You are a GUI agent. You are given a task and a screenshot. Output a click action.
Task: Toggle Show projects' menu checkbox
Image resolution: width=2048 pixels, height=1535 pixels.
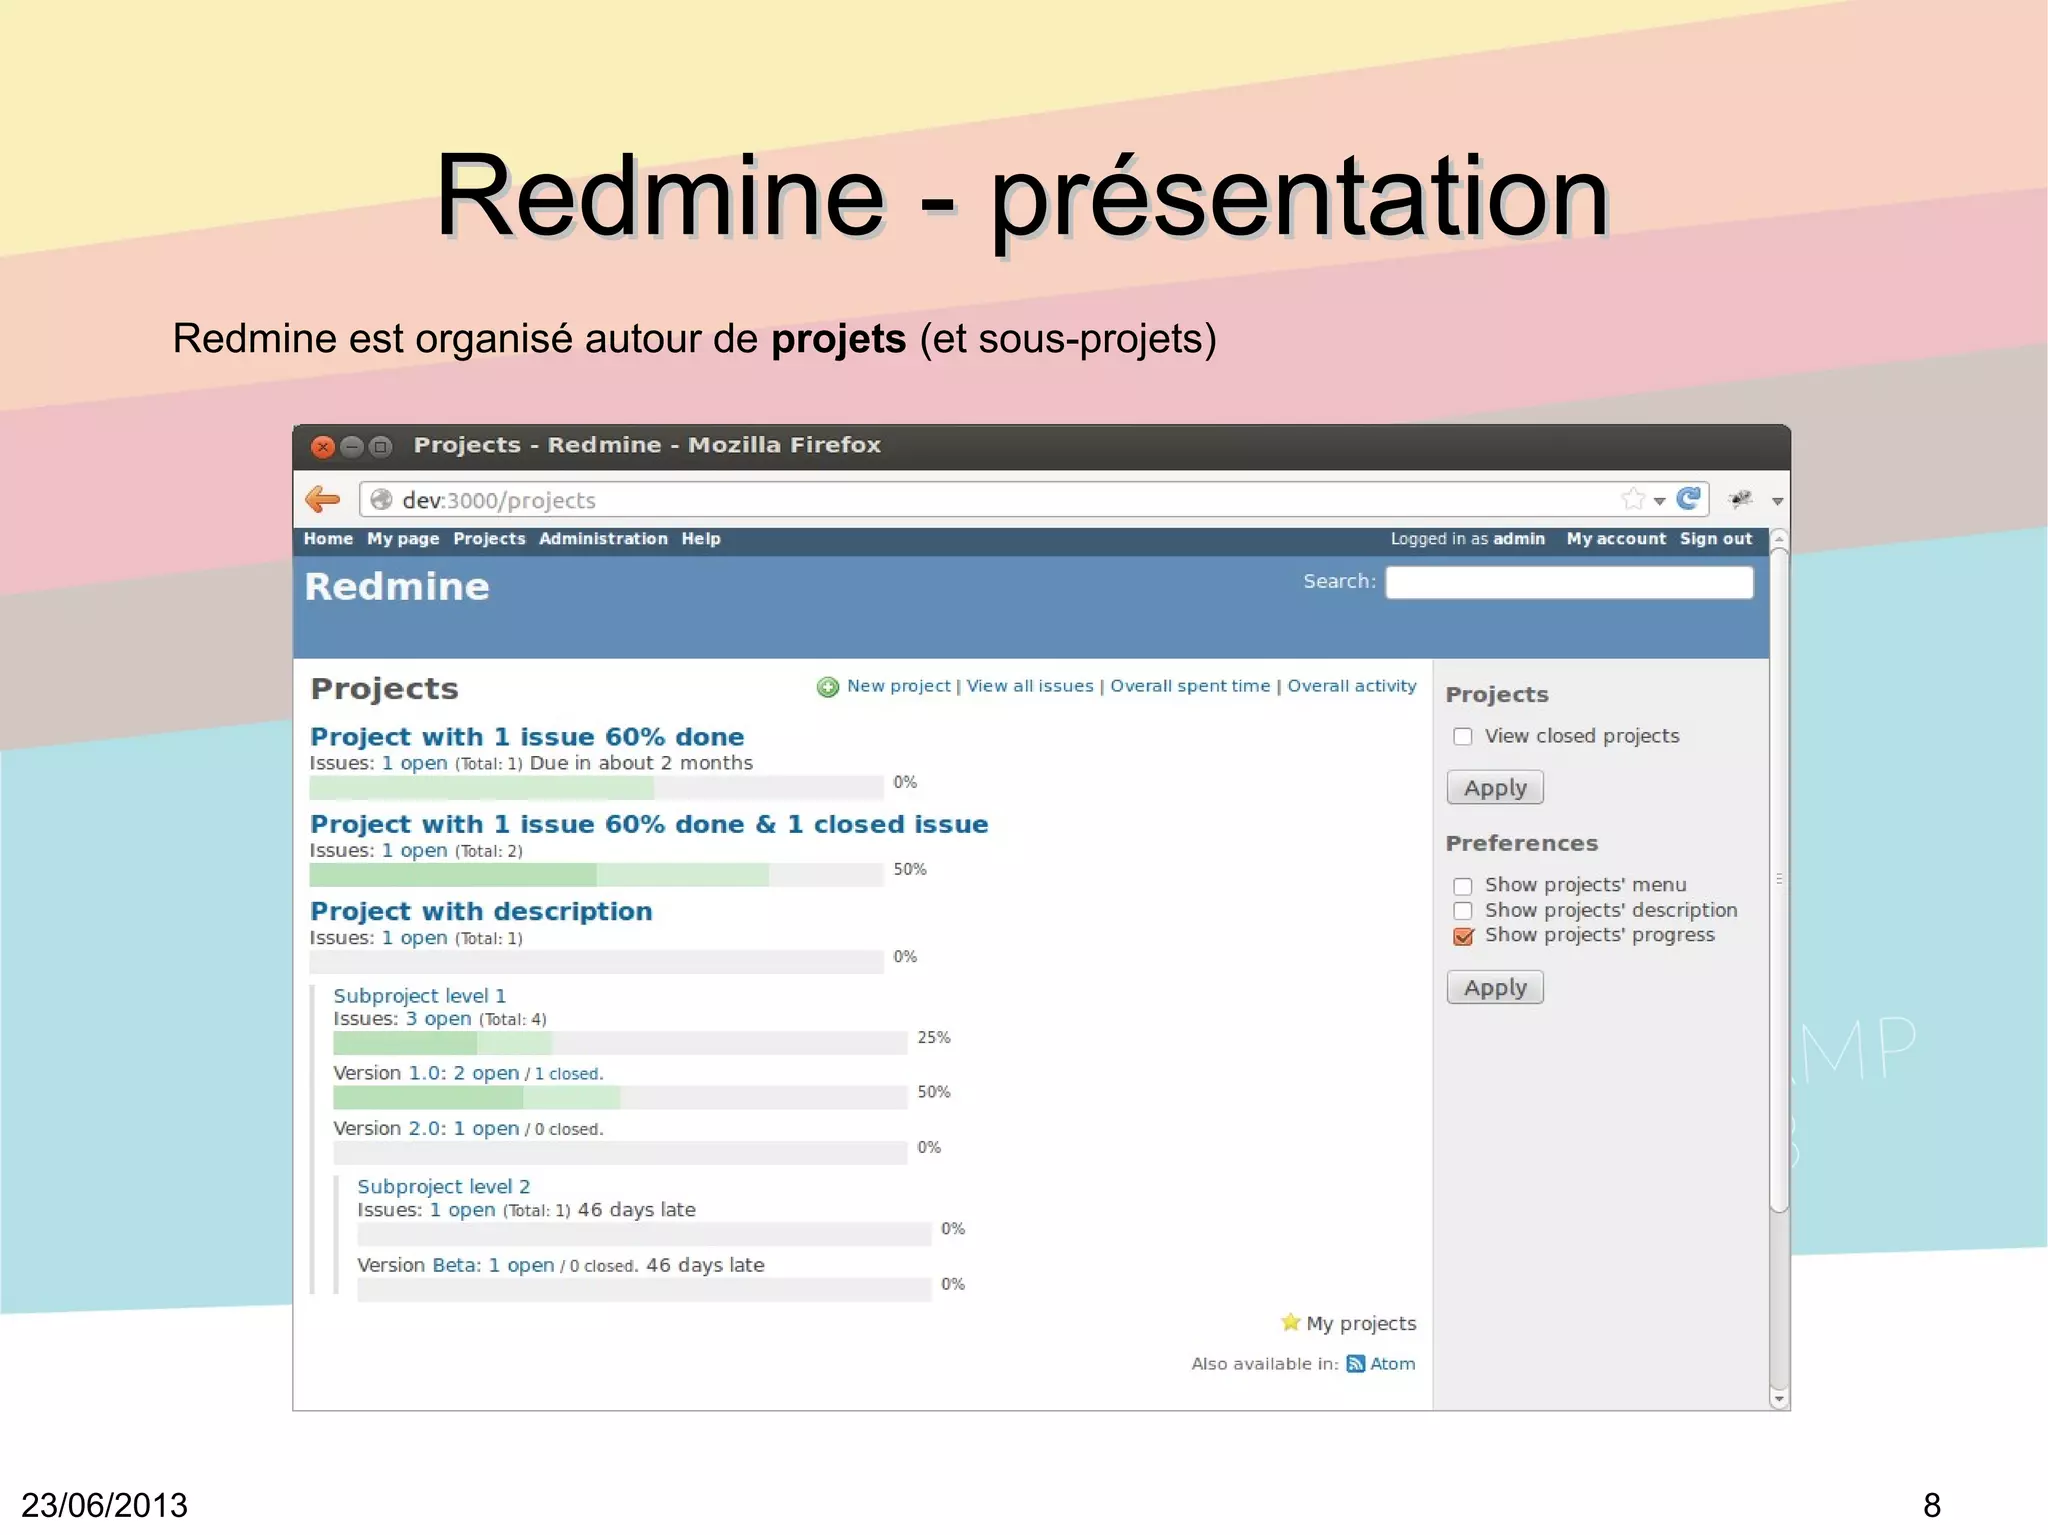[x=1463, y=886]
